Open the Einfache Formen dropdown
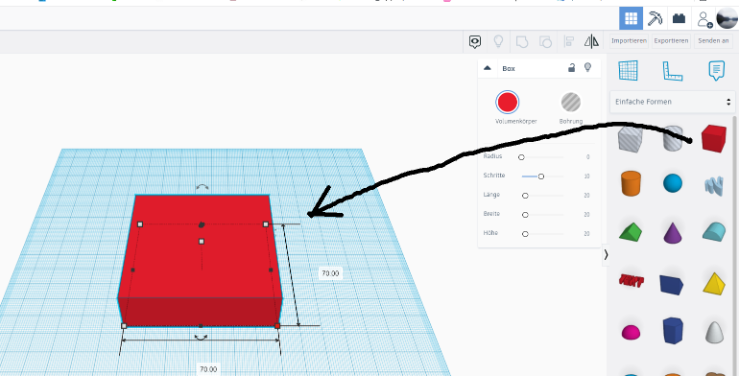 (x=673, y=102)
